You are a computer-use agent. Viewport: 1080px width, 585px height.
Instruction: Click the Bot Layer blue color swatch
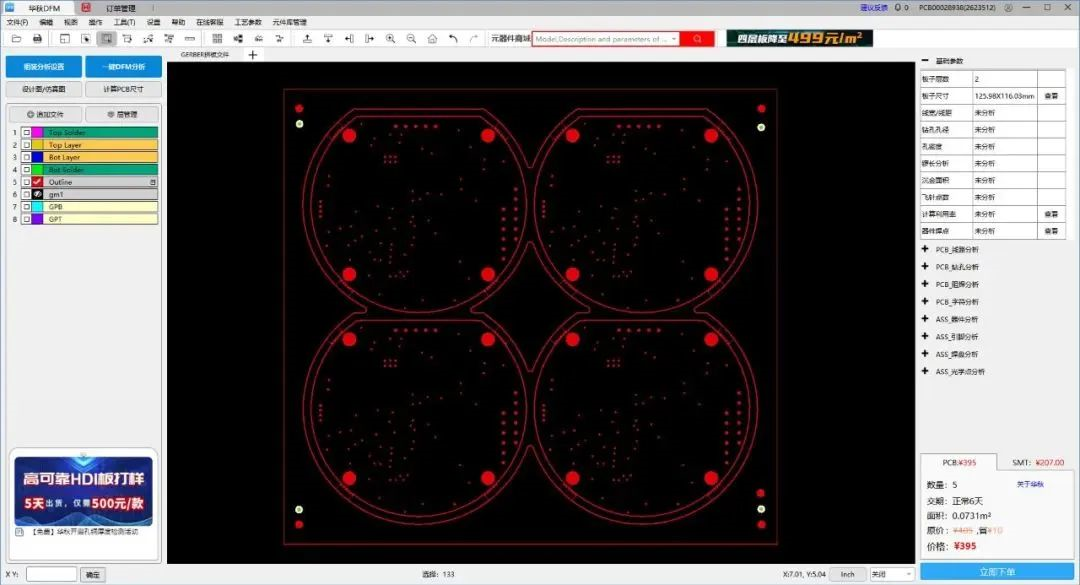tap(37, 157)
